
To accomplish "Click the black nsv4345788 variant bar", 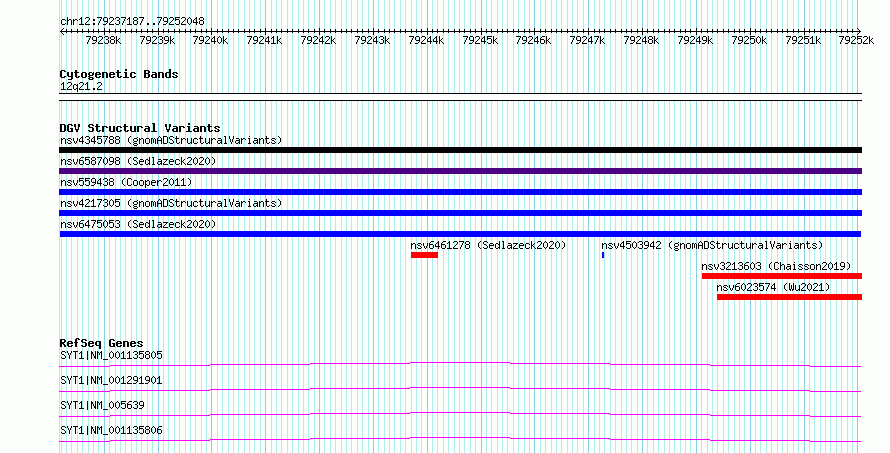I will click(x=460, y=150).
